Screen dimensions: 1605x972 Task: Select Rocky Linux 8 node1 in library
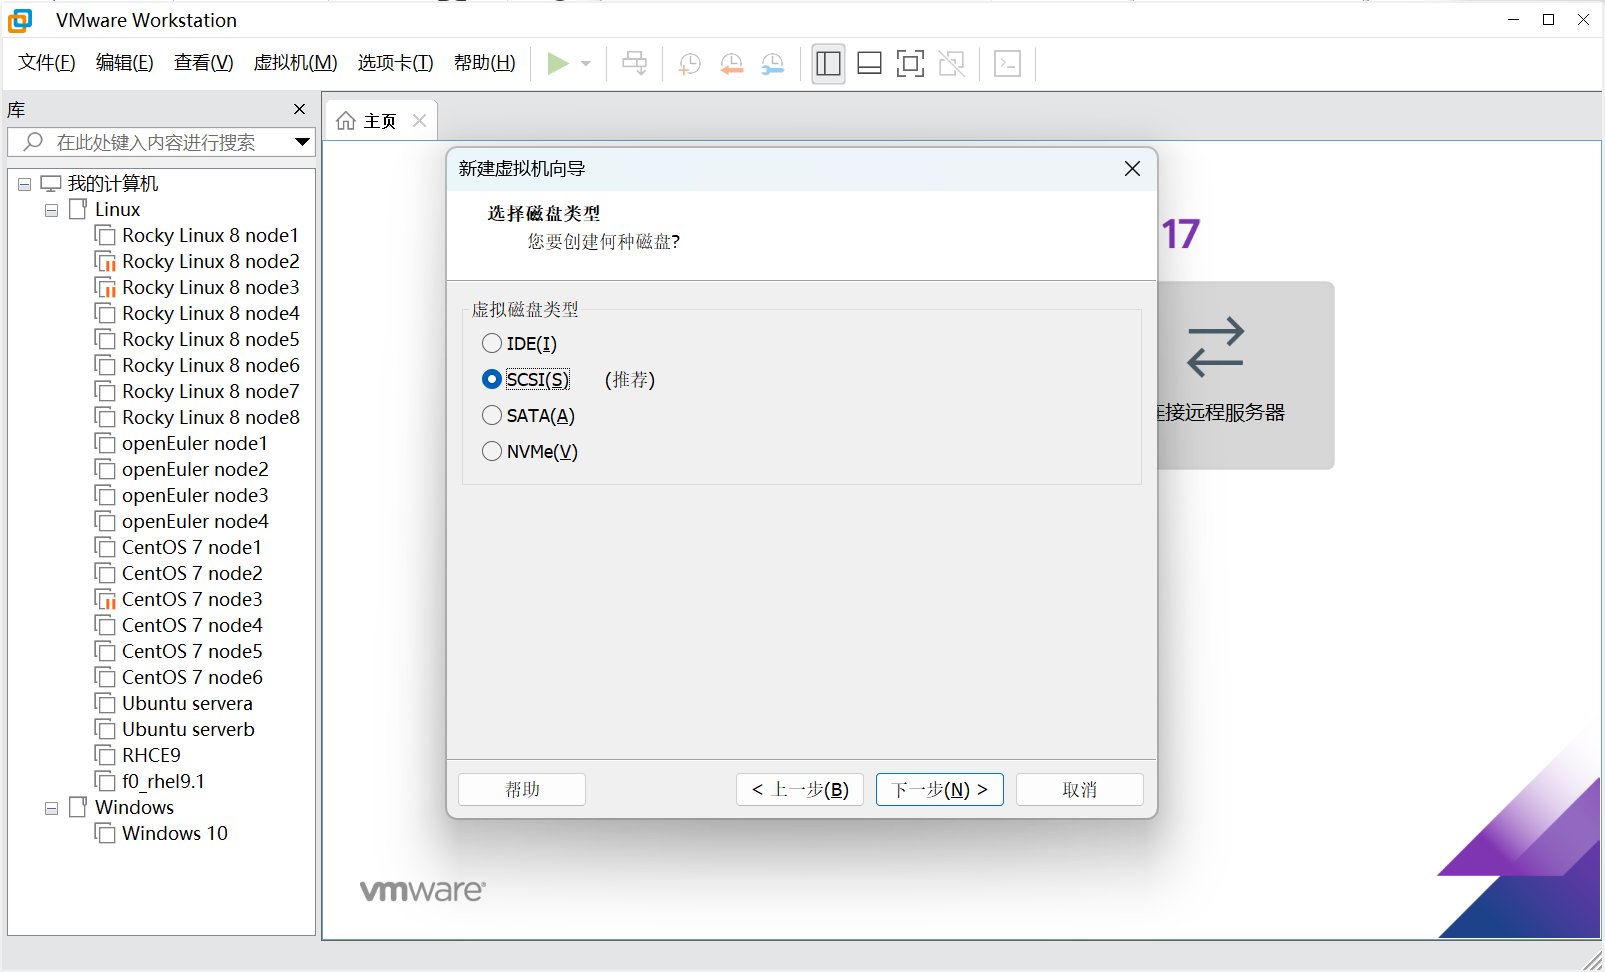click(210, 235)
